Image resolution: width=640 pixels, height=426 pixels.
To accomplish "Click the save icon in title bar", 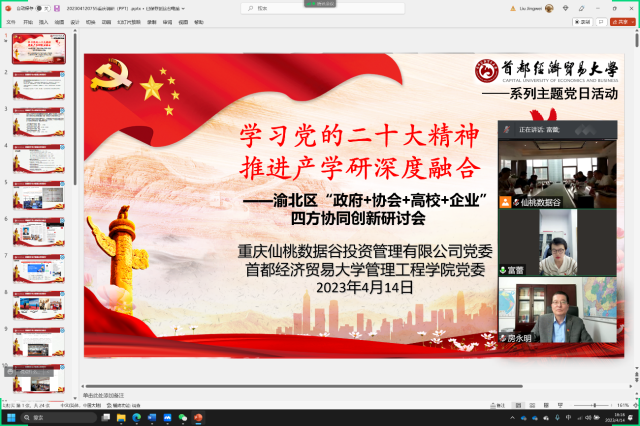I will (57, 6).
